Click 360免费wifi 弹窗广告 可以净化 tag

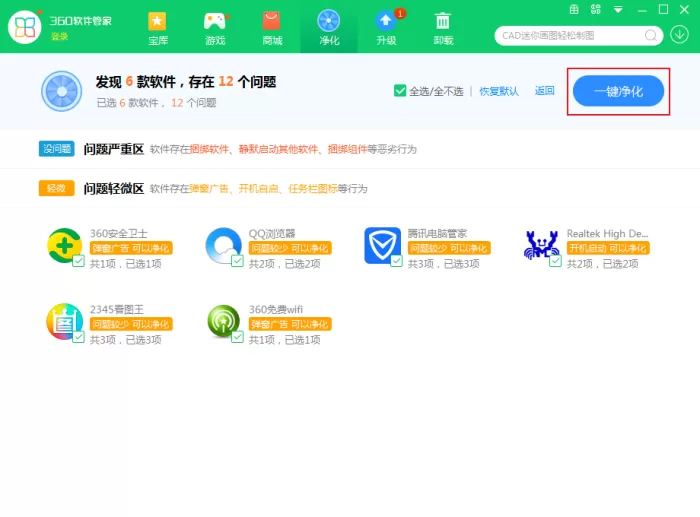[290, 324]
